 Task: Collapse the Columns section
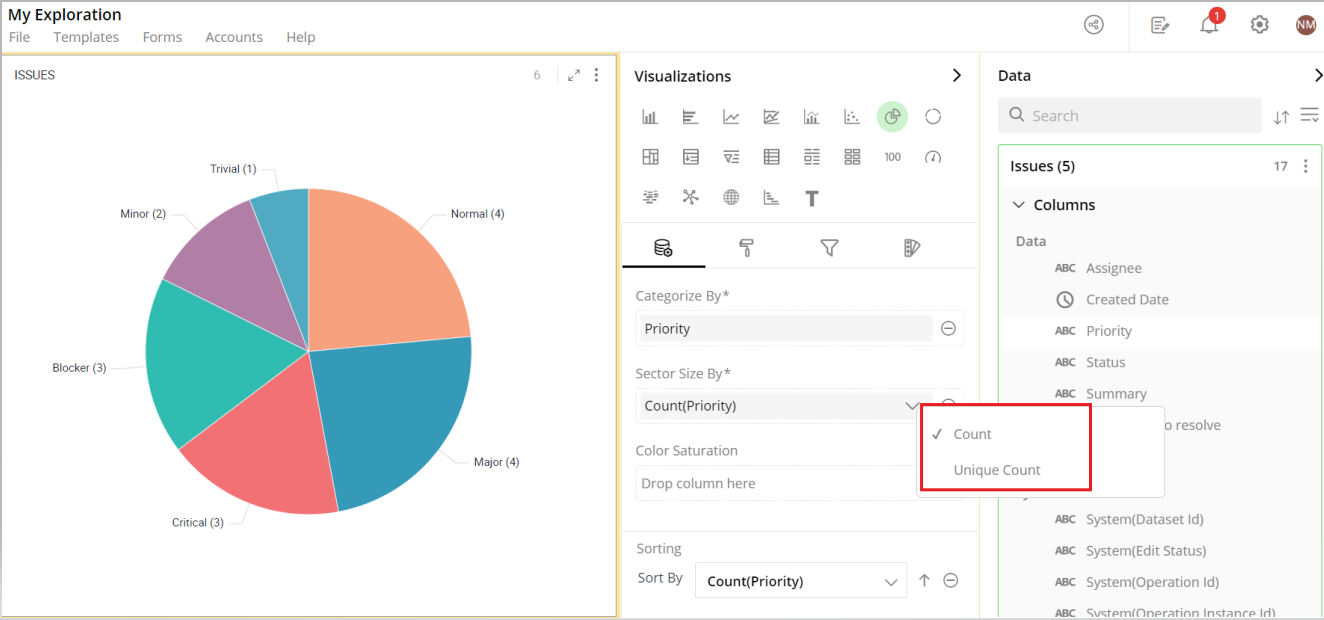click(1019, 205)
